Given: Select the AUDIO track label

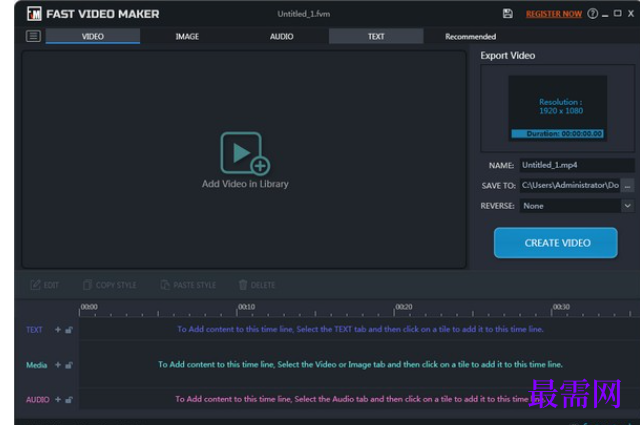Looking at the screenshot, I should pyautogui.click(x=38, y=400).
